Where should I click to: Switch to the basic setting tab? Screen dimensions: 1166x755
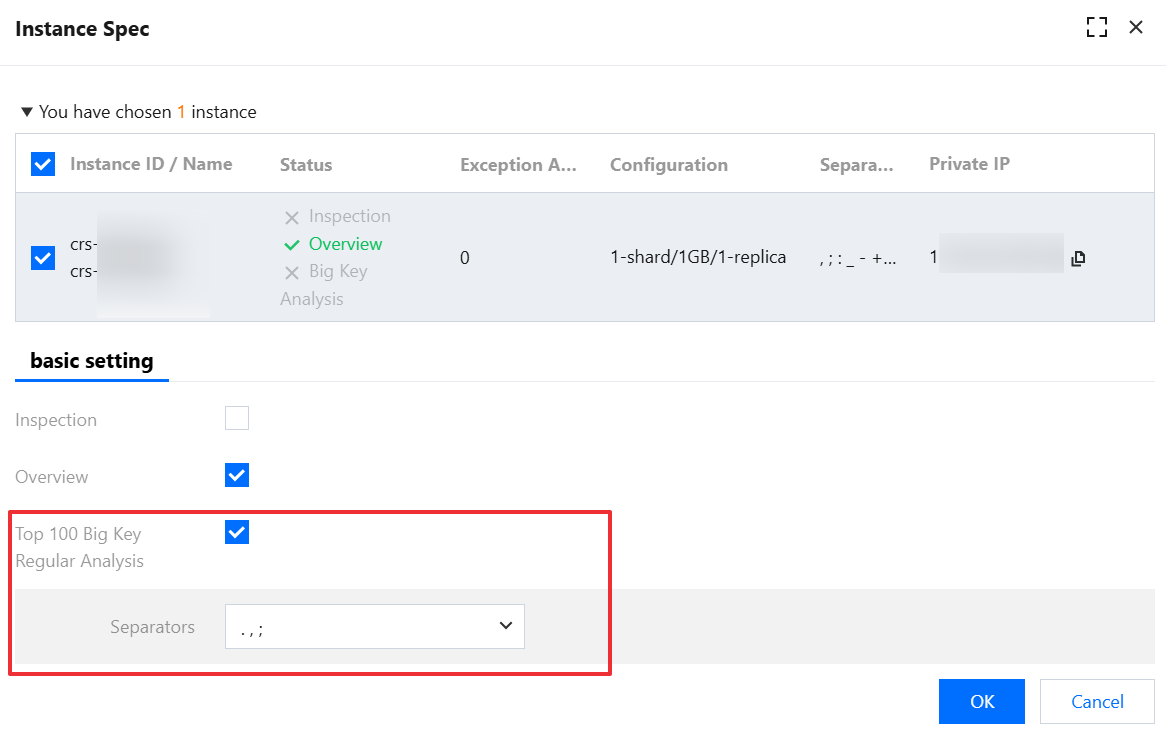(x=92, y=361)
